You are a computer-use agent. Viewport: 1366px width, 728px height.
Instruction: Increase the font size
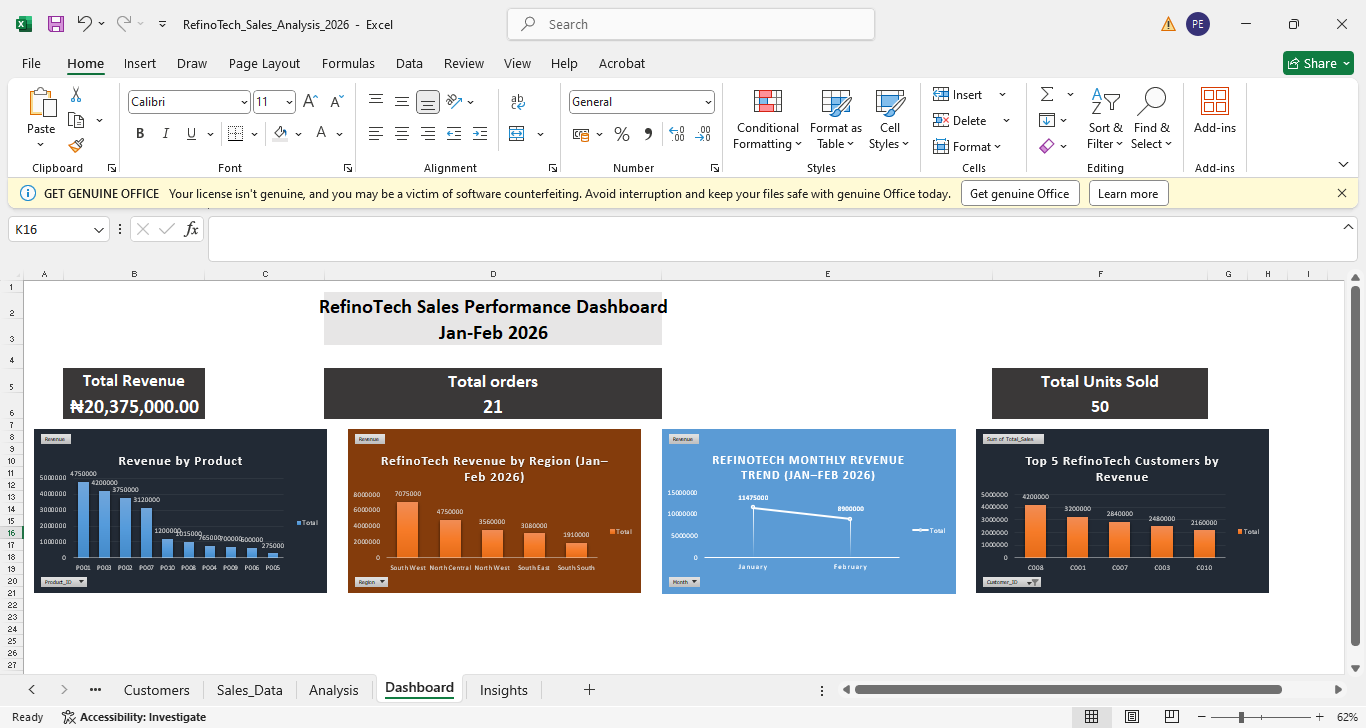[x=310, y=102]
